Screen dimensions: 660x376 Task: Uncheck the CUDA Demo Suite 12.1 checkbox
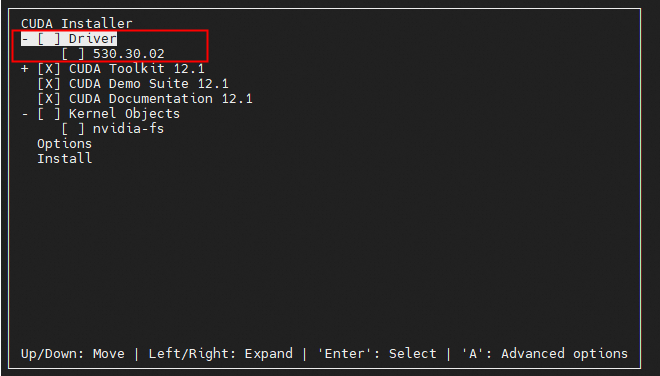tap(49, 84)
